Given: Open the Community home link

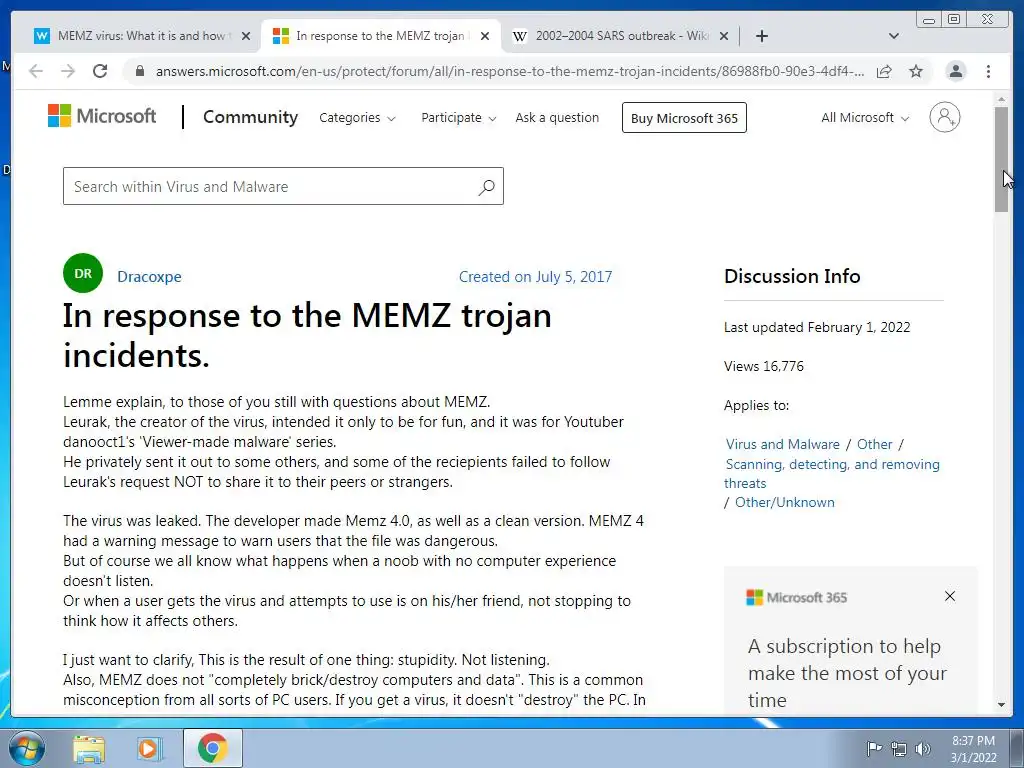Looking at the screenshot, I should click(250, 117).
